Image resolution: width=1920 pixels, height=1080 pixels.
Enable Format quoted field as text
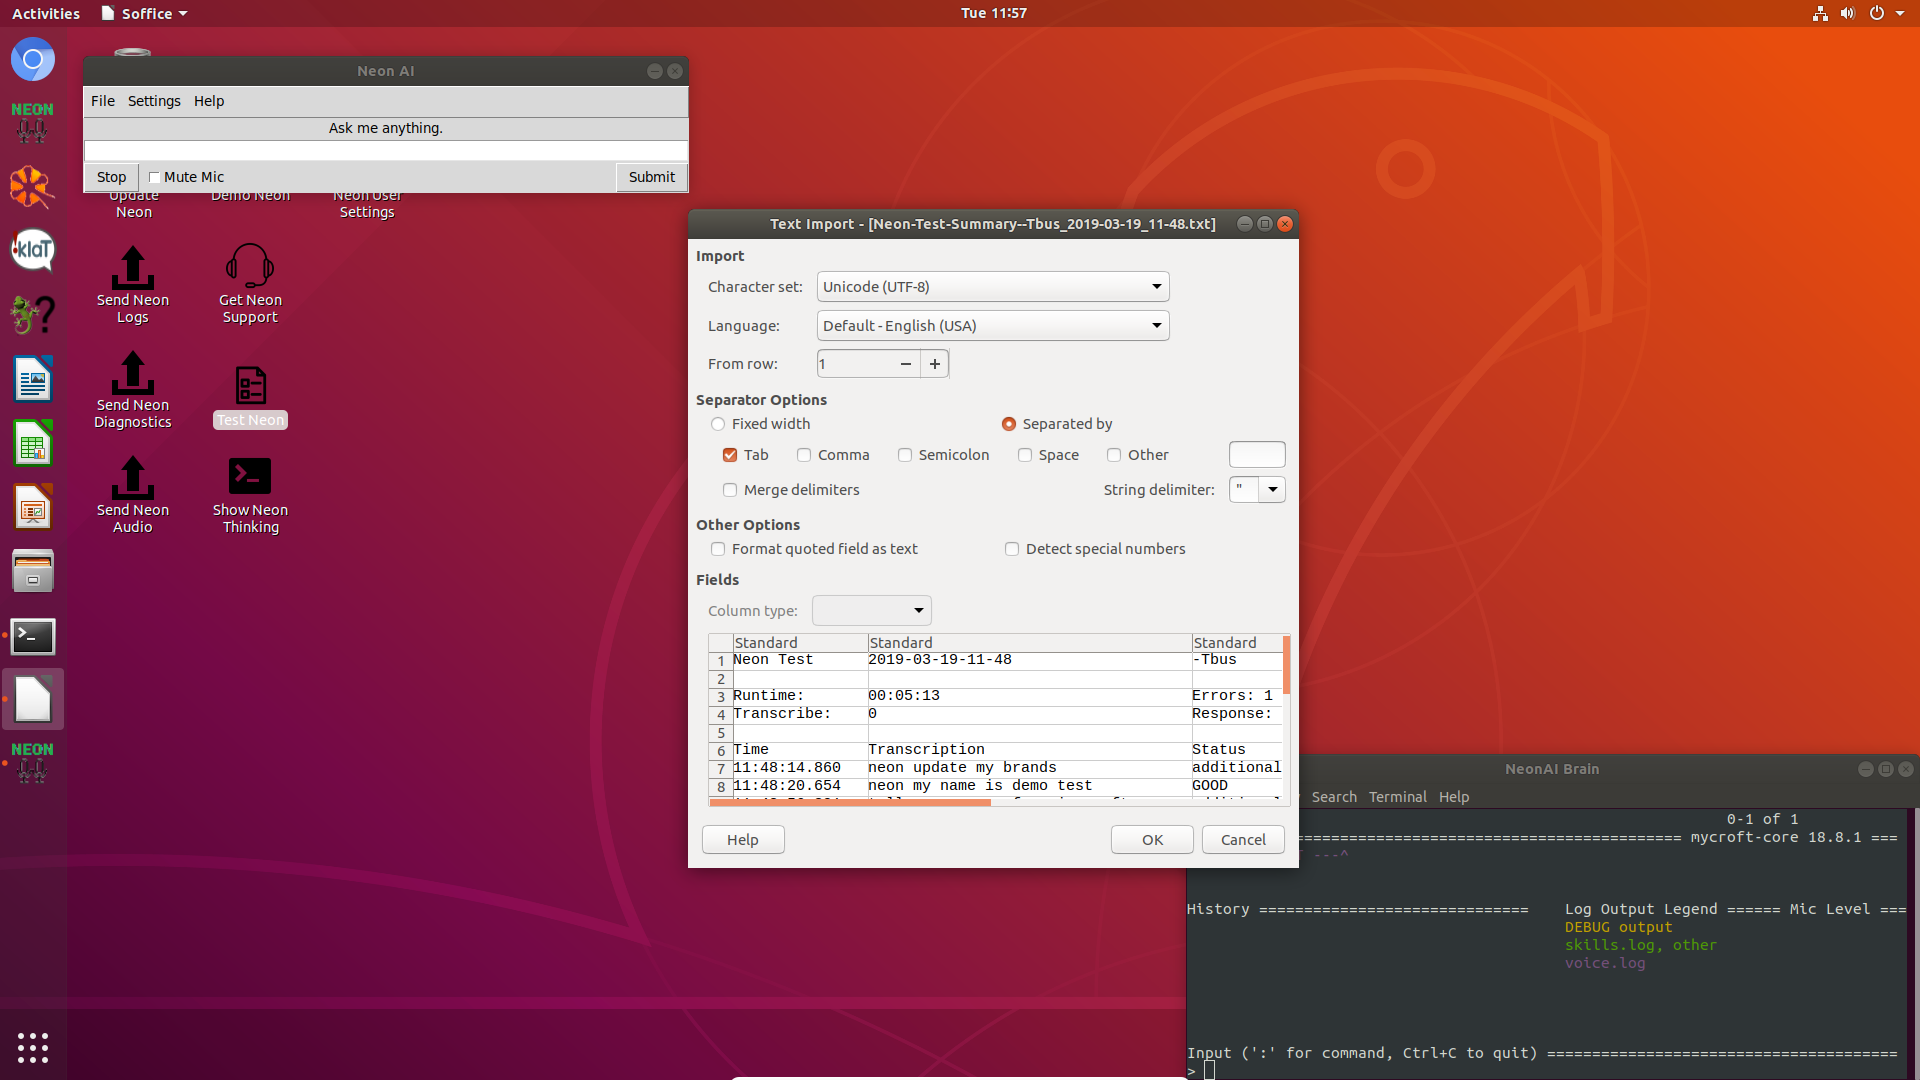[x=718, y=549]
